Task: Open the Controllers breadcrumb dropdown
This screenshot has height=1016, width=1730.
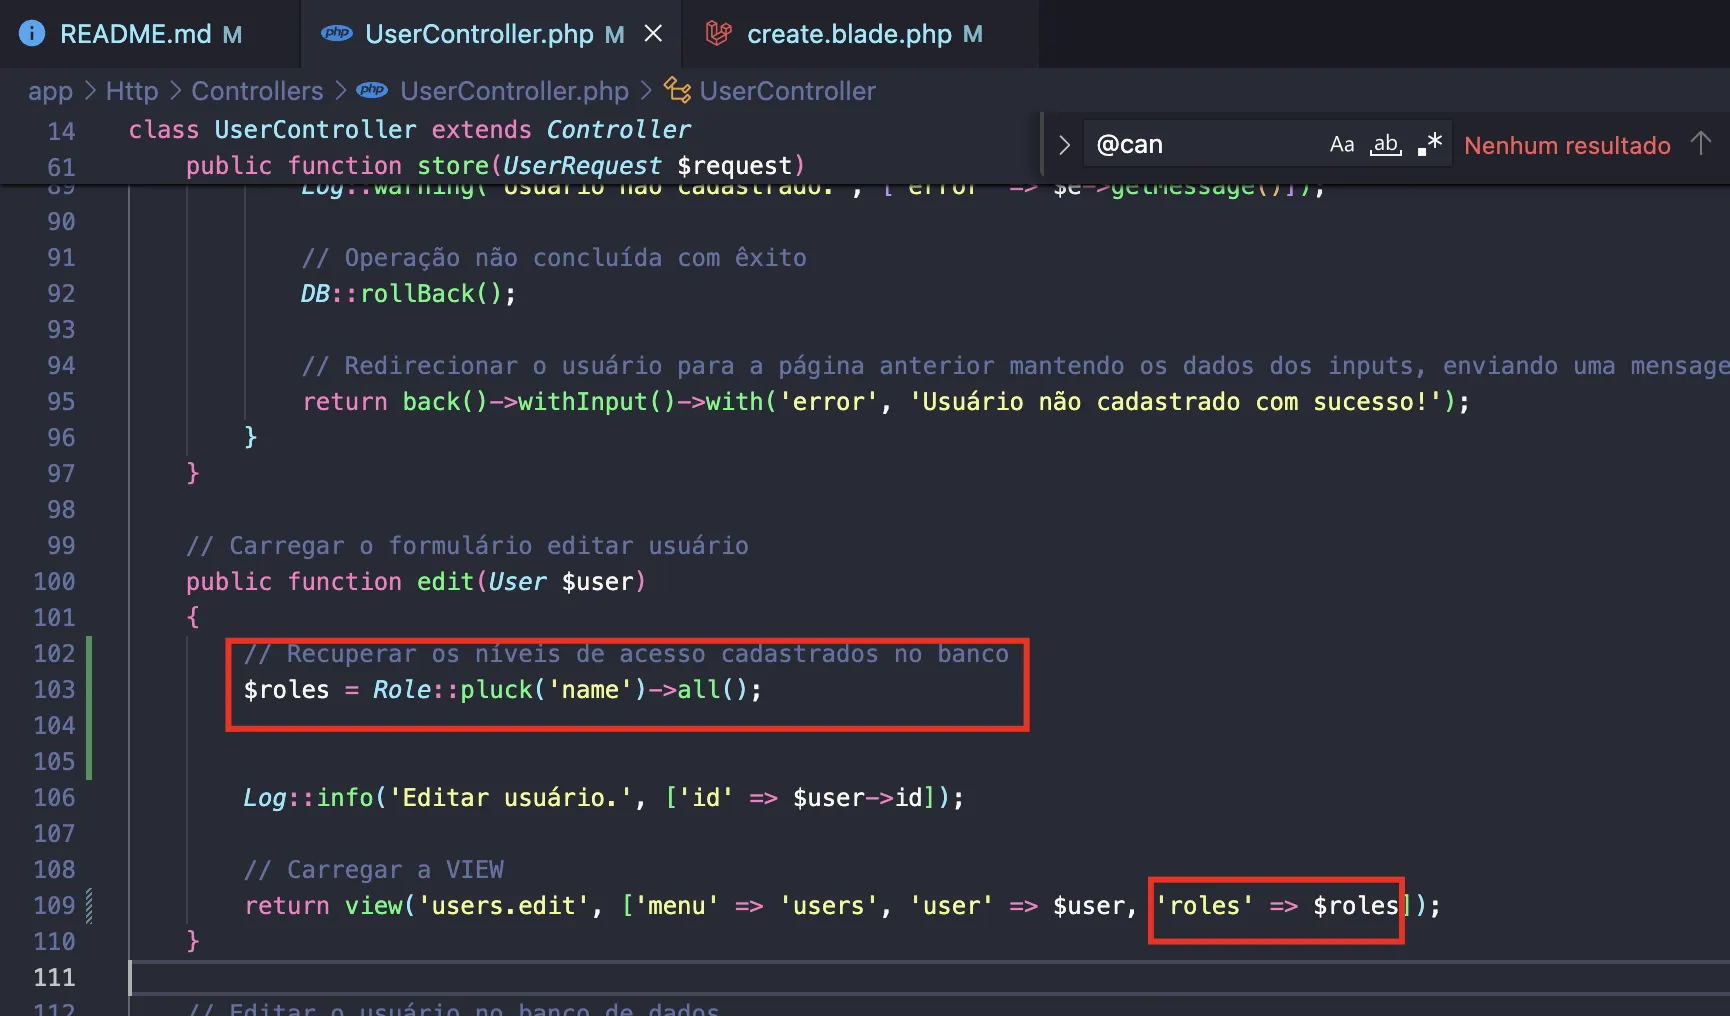Action: (x=257, y=90)
